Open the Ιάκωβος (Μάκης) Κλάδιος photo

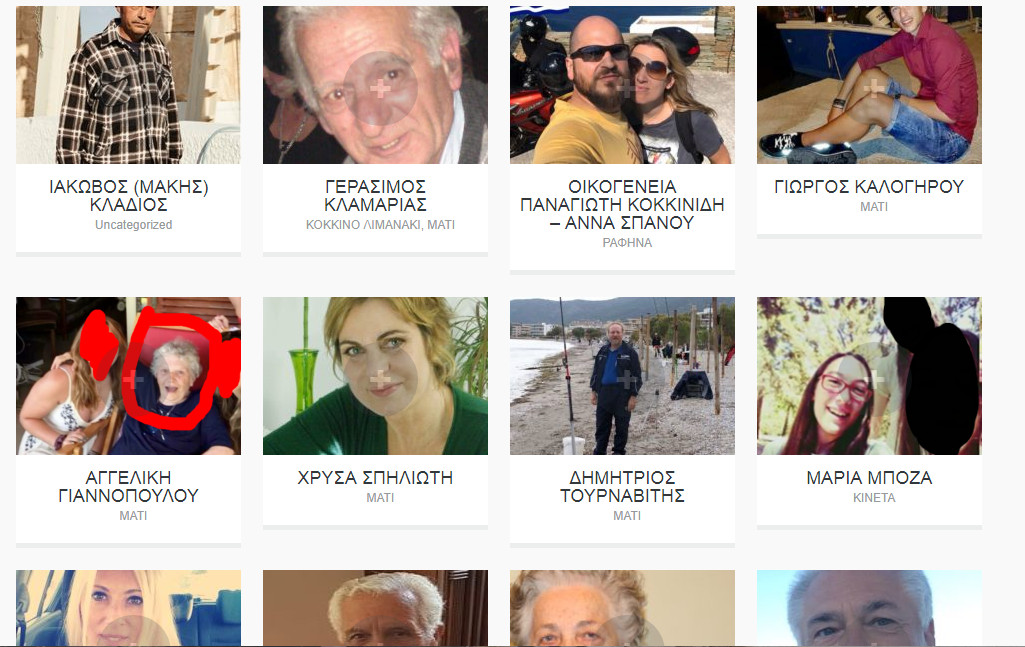click(x=128, y=85)
